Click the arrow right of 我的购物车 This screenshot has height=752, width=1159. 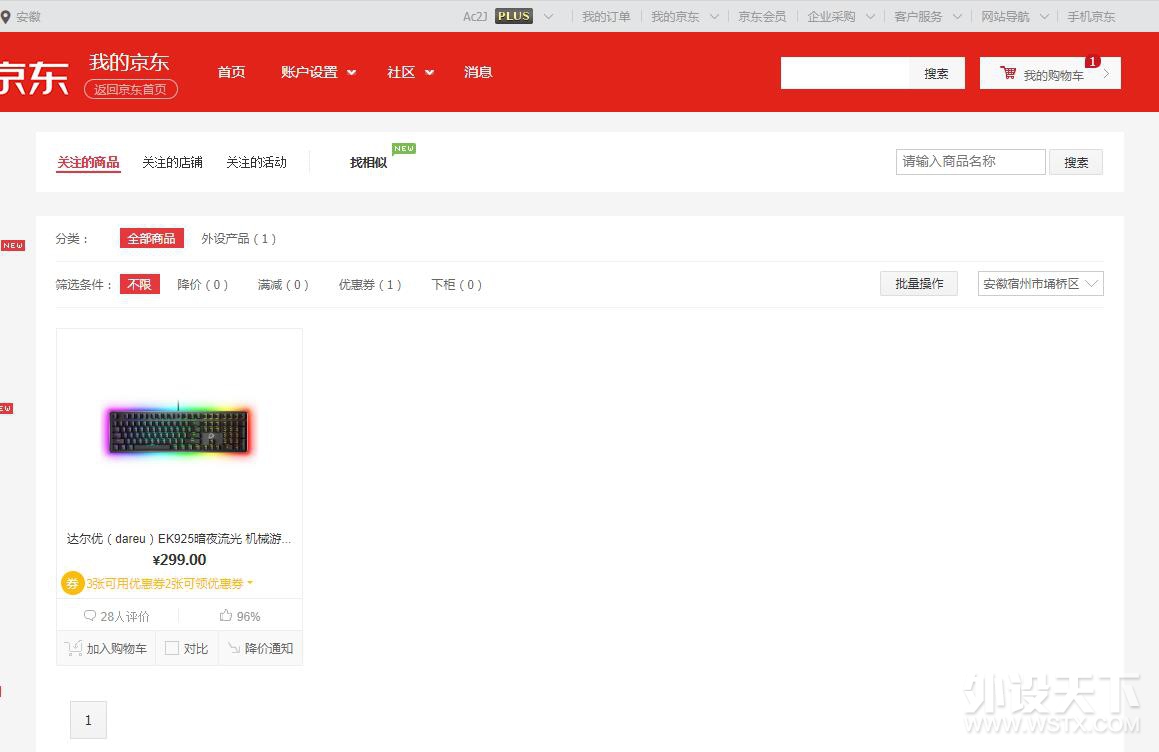(1107, 73)
